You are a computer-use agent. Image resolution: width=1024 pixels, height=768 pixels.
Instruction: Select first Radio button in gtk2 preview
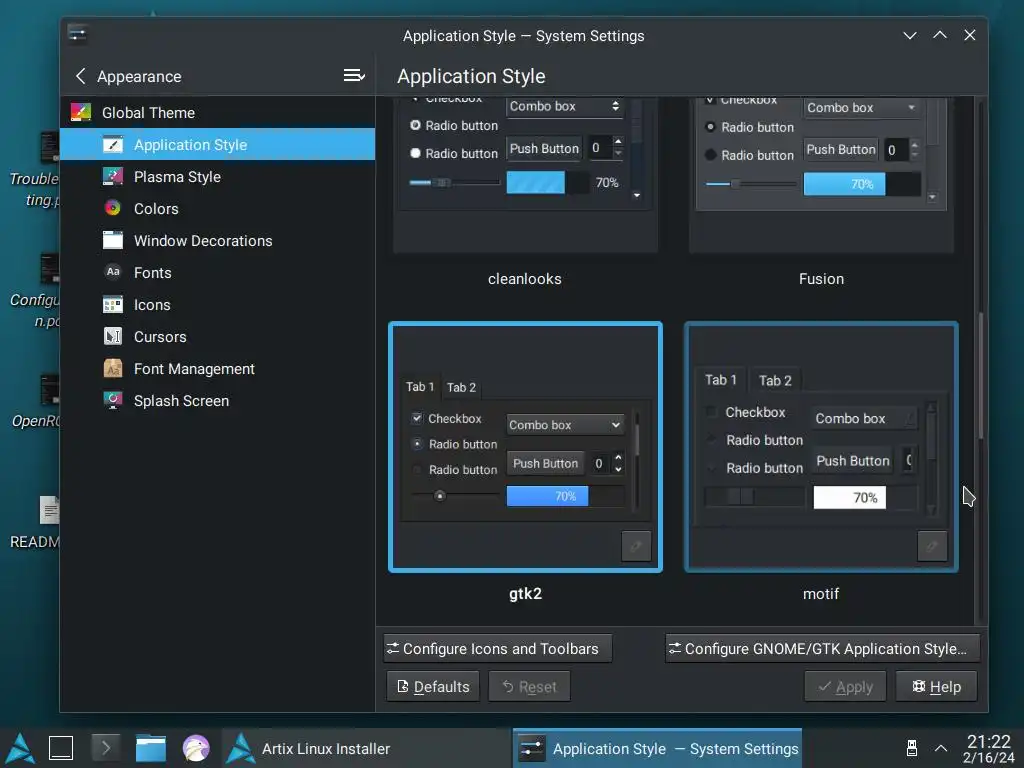417,443
